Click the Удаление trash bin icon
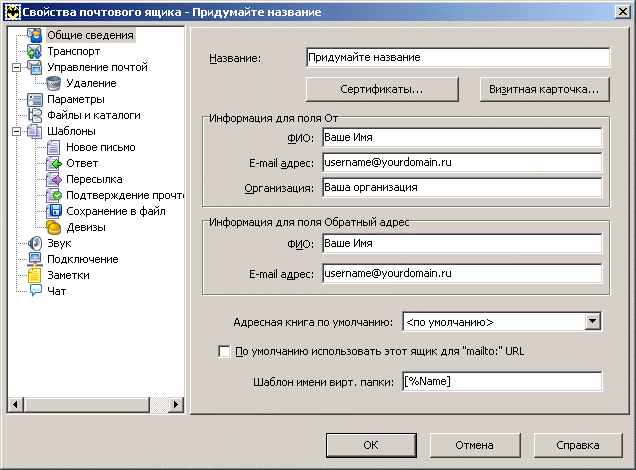 54,84
